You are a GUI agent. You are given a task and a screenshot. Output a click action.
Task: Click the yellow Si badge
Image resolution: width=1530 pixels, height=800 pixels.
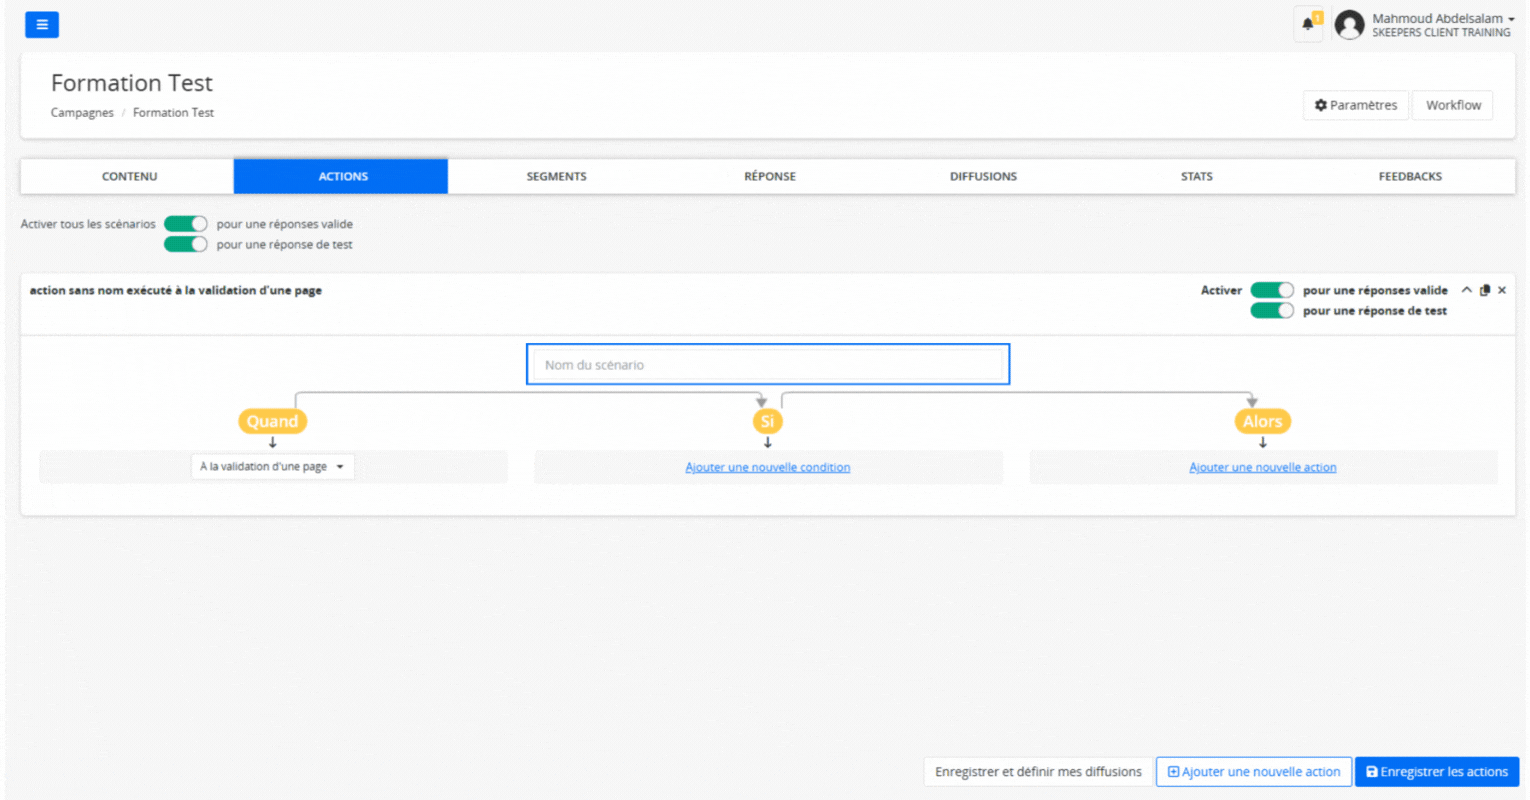[x=767, y=422]
